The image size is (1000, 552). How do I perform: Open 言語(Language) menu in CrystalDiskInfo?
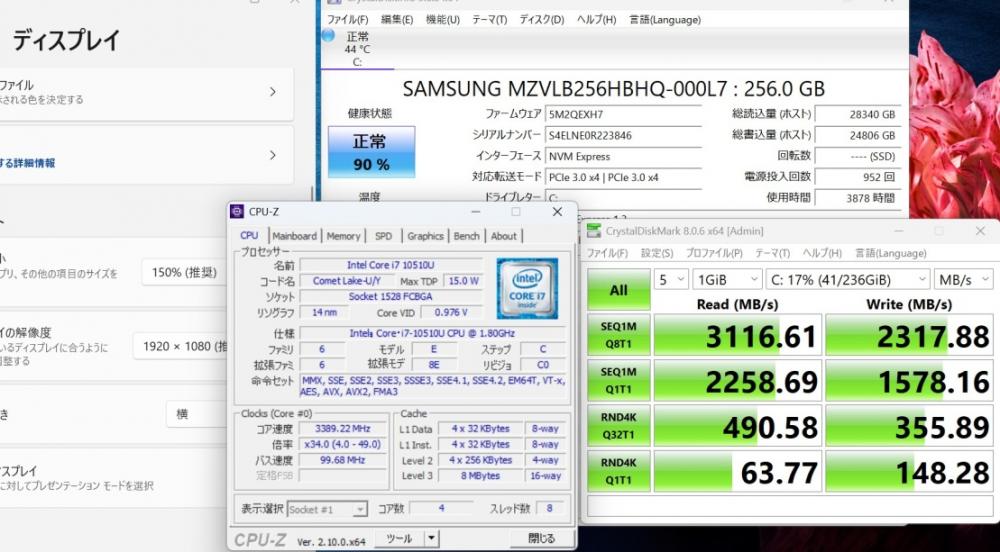click(x=665, y=20)
